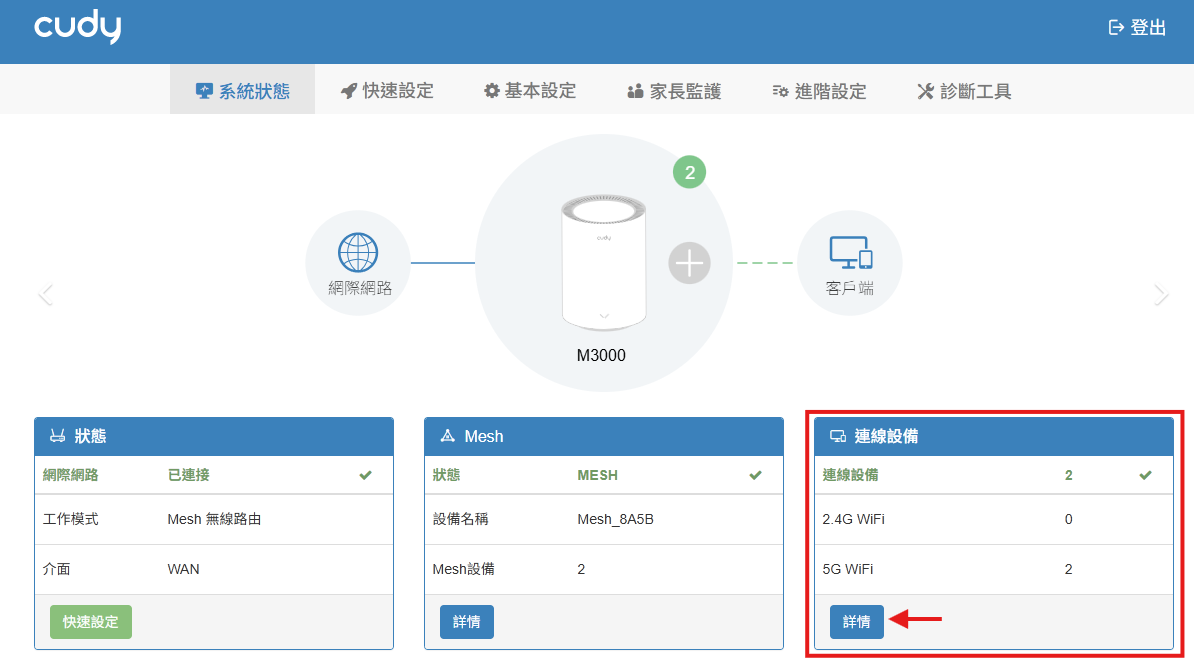This screenshot has height=663, width=1194.
Task: Open 詳情 in the Mesh panel
Action: click(467, 622)
